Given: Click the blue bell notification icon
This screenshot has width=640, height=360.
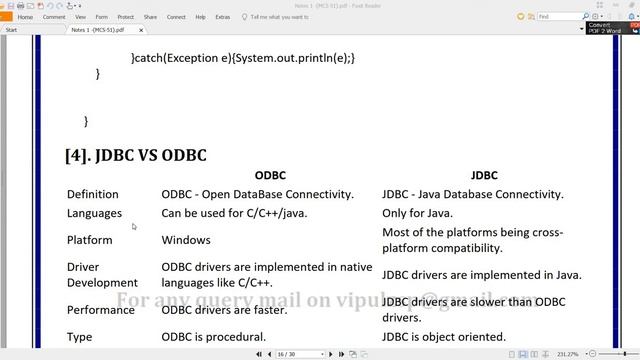Looking at the screenshot, I should point(631,16).
